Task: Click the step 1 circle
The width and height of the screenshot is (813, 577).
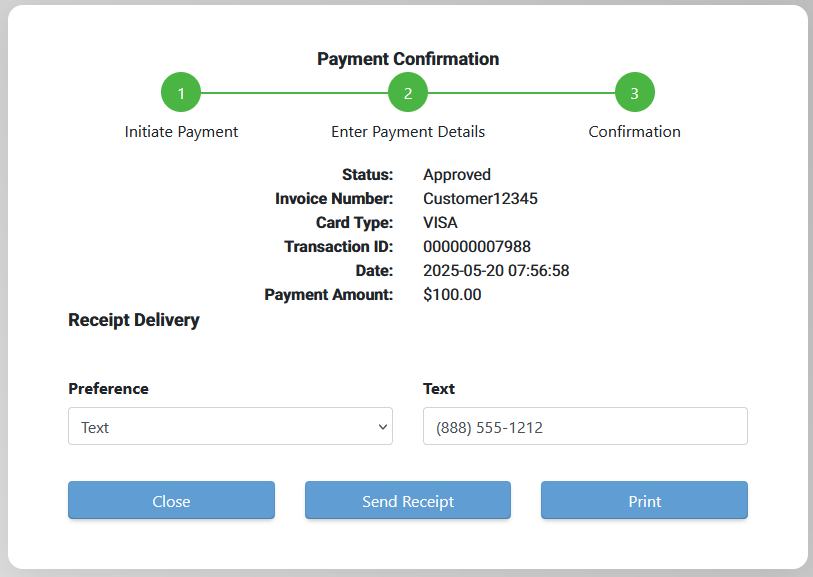Action: point(181,93)
